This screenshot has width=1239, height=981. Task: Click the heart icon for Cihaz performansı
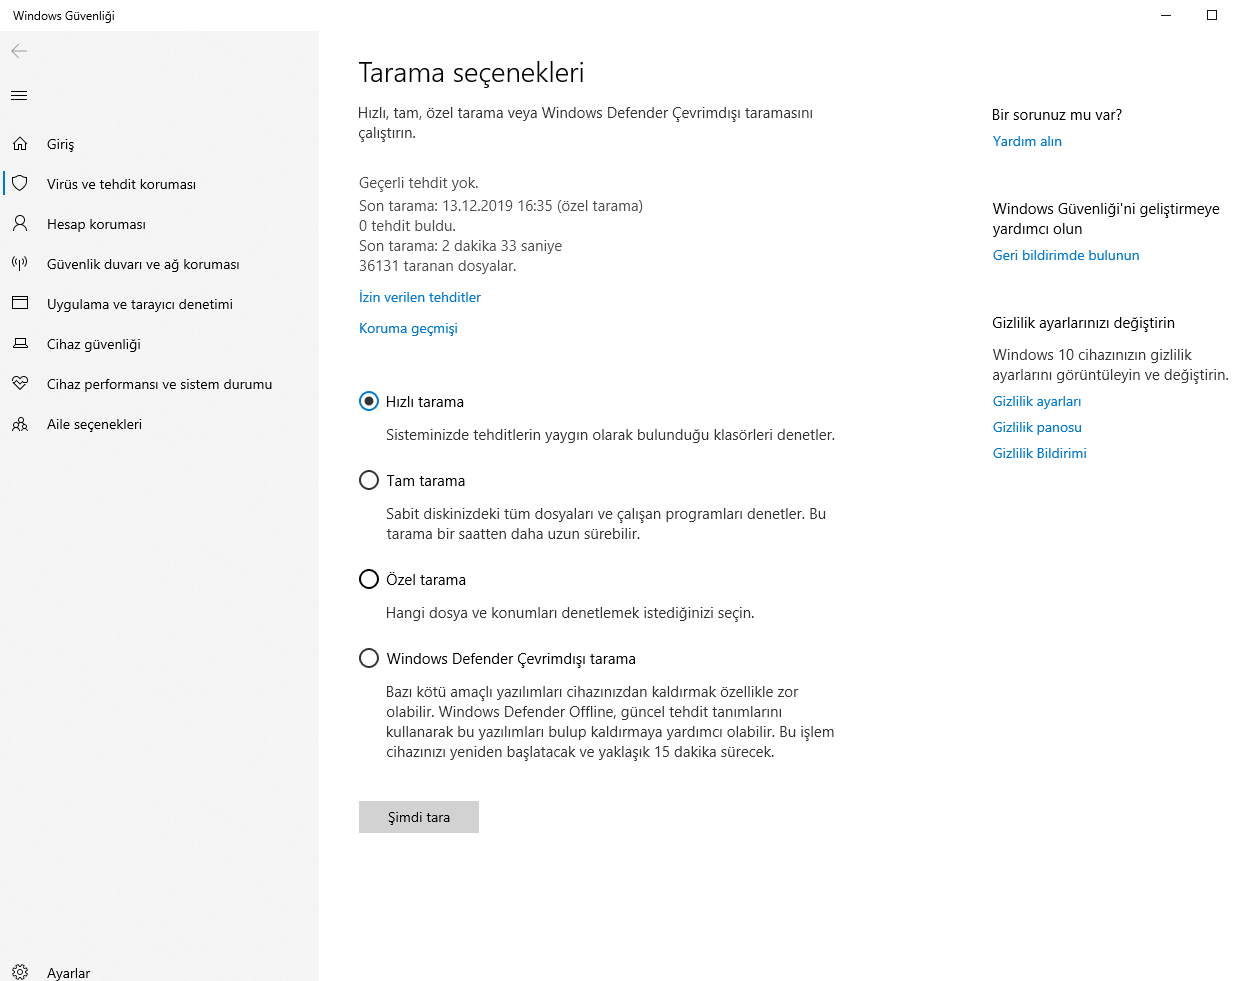click(x=20, y=383)
